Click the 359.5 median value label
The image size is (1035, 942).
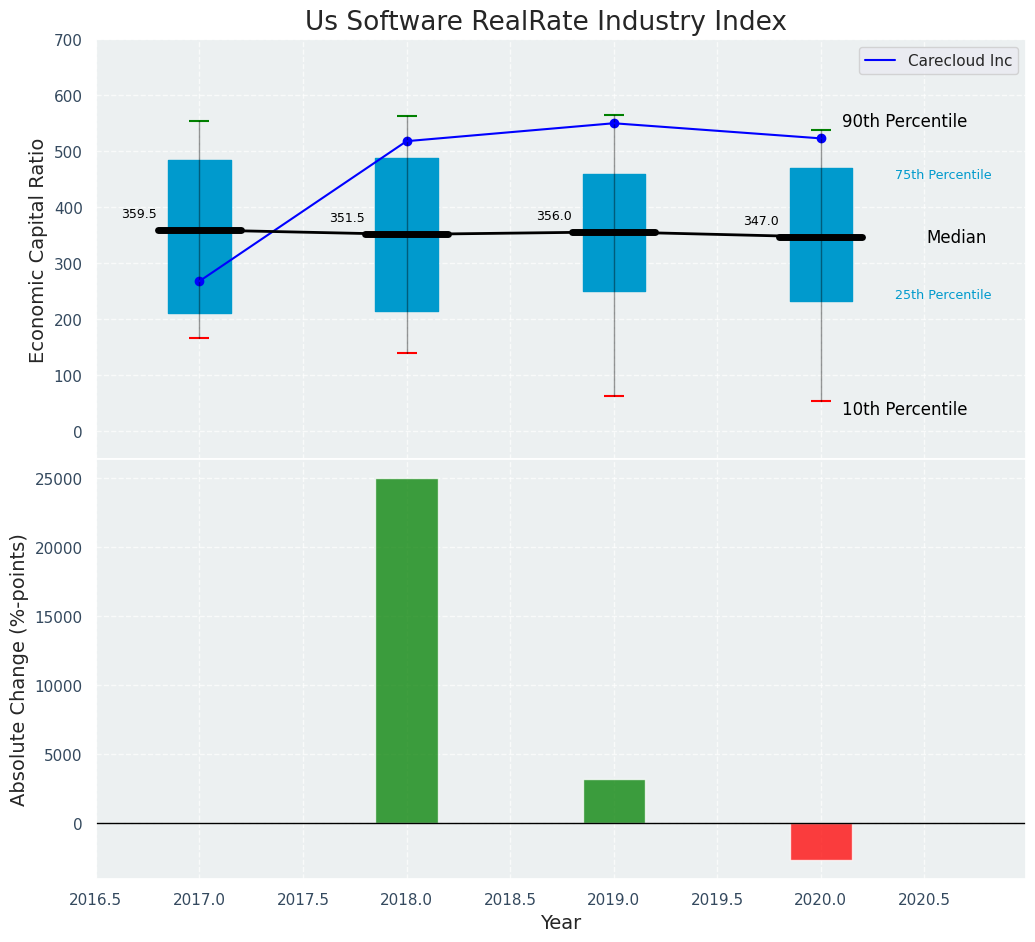click(x=139, y=214)
